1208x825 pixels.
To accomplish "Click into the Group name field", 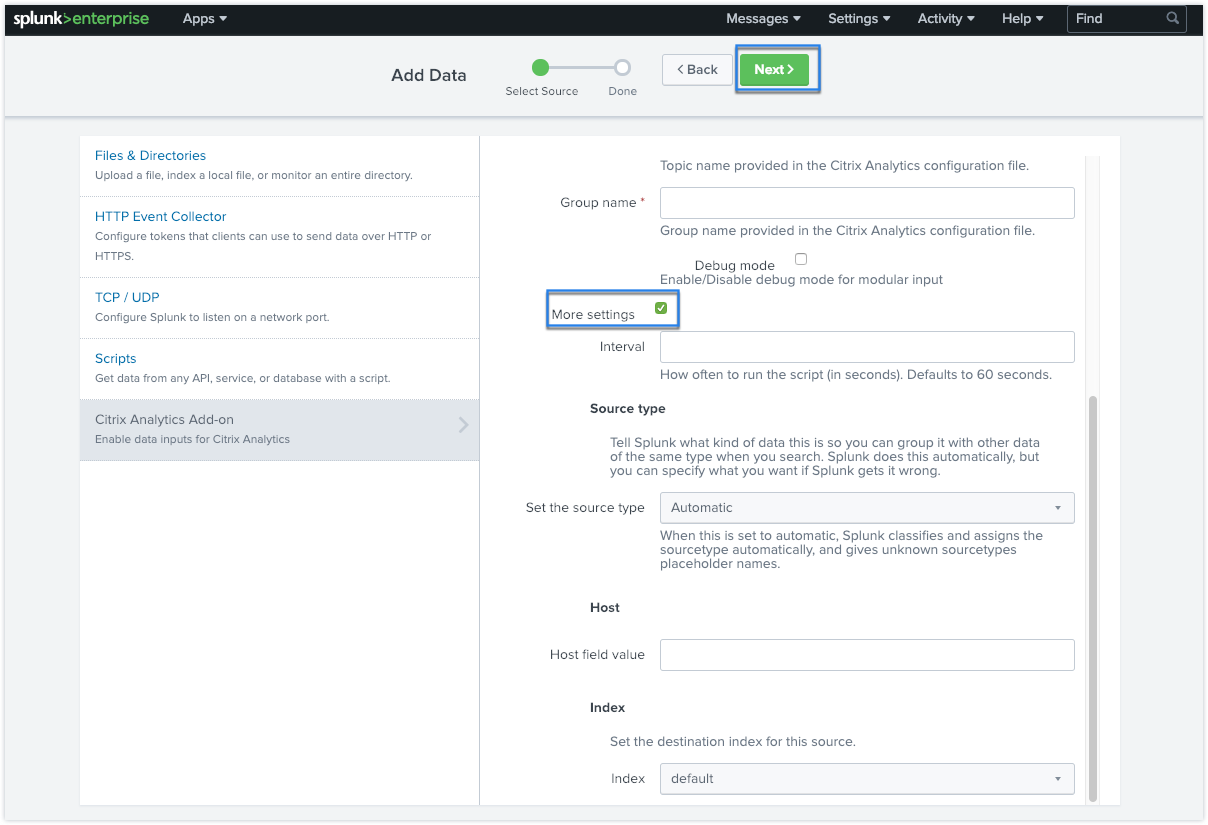I will click(866, 203).
